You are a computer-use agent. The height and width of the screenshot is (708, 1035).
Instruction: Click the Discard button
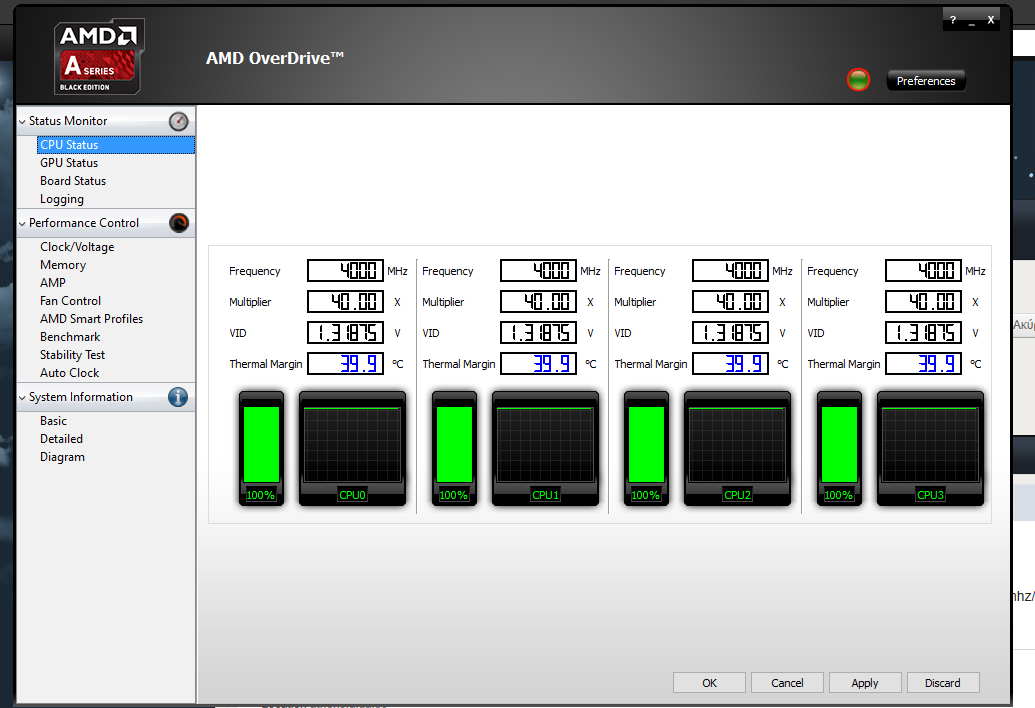tap(942, 683)
